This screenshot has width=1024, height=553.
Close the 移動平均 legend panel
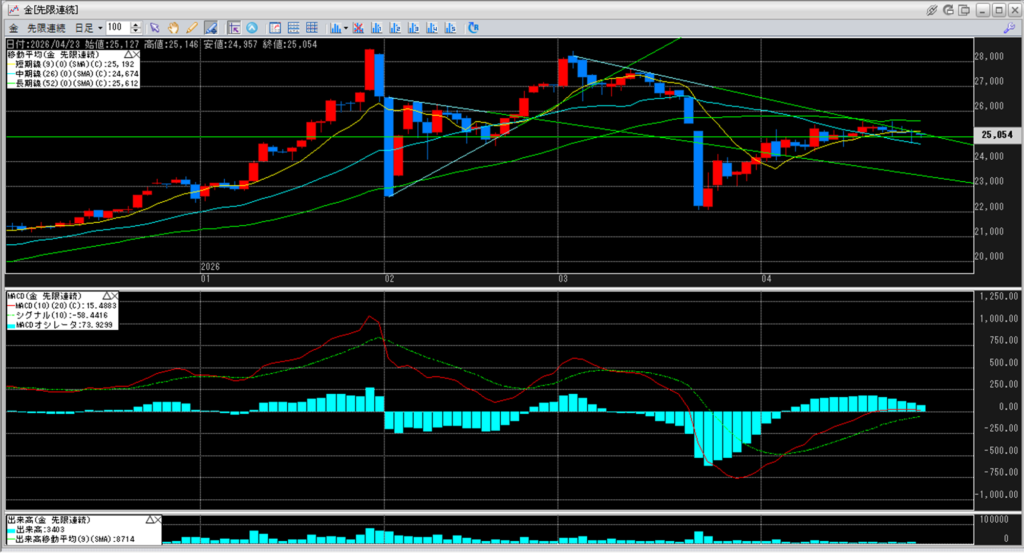pyautogui.click(x=135, y=55)
